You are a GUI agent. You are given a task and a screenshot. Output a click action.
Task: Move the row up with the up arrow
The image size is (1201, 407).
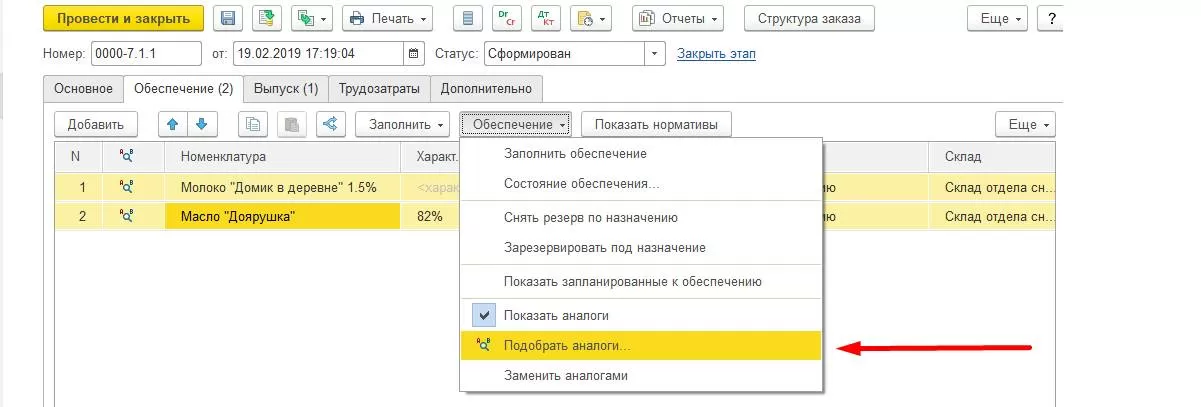click(x=173, y=124)
